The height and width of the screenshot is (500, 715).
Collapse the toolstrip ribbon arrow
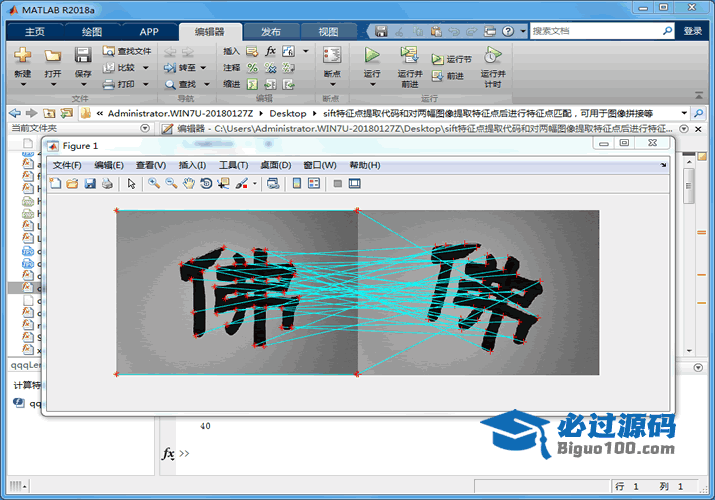point(699,95)
